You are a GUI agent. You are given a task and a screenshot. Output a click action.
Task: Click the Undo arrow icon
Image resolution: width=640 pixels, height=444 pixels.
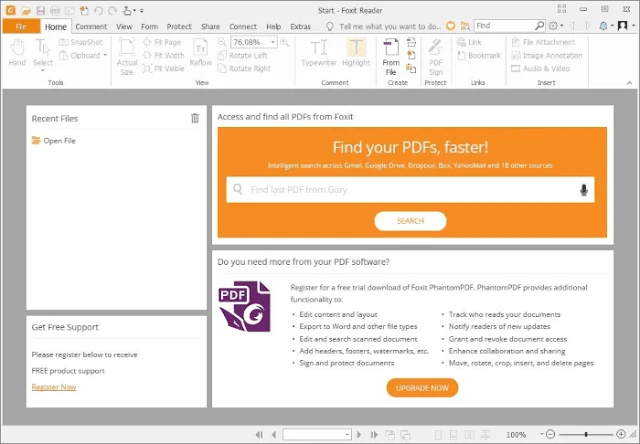(98, 11)
